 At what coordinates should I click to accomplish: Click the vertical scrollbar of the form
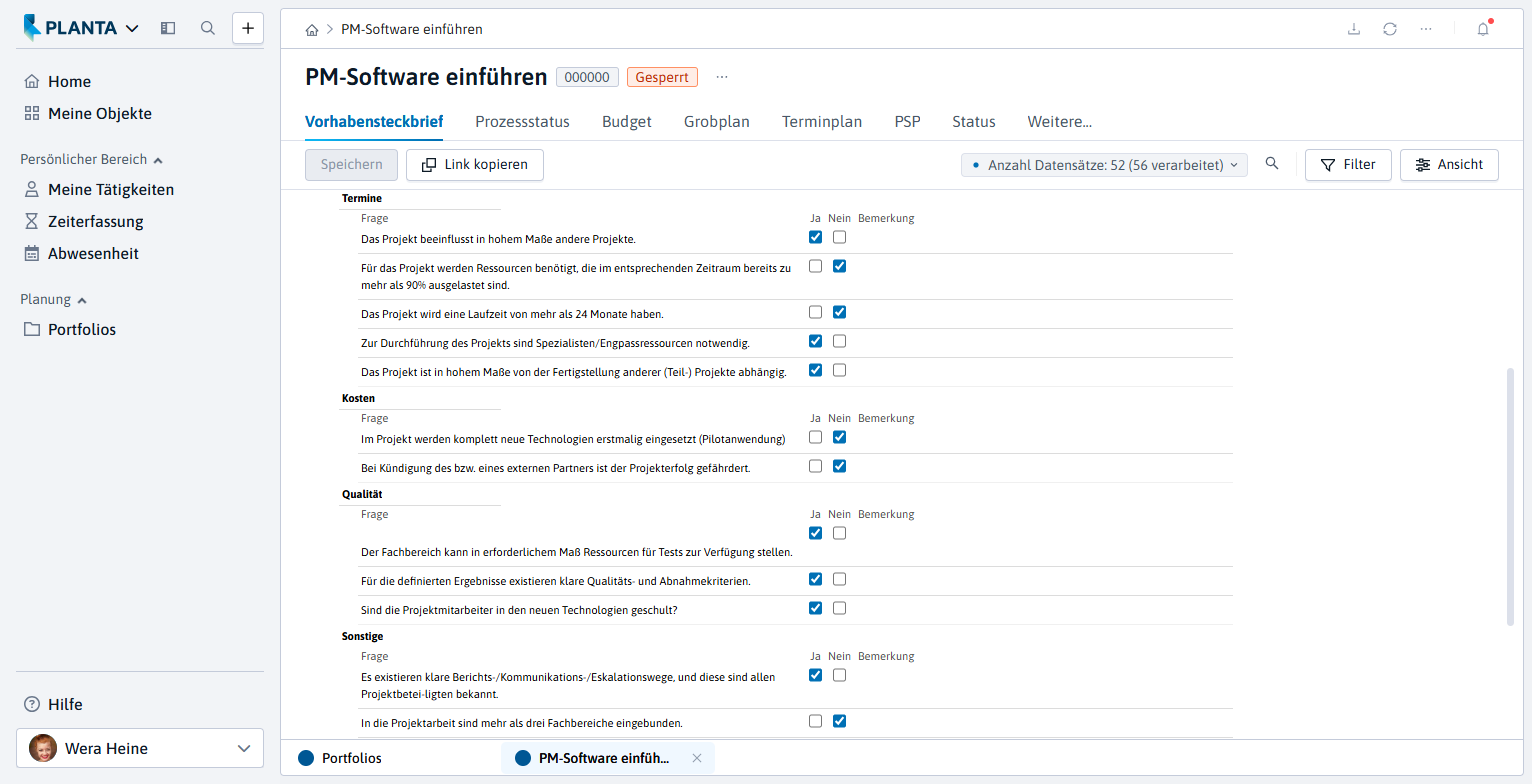[1510, 496]
